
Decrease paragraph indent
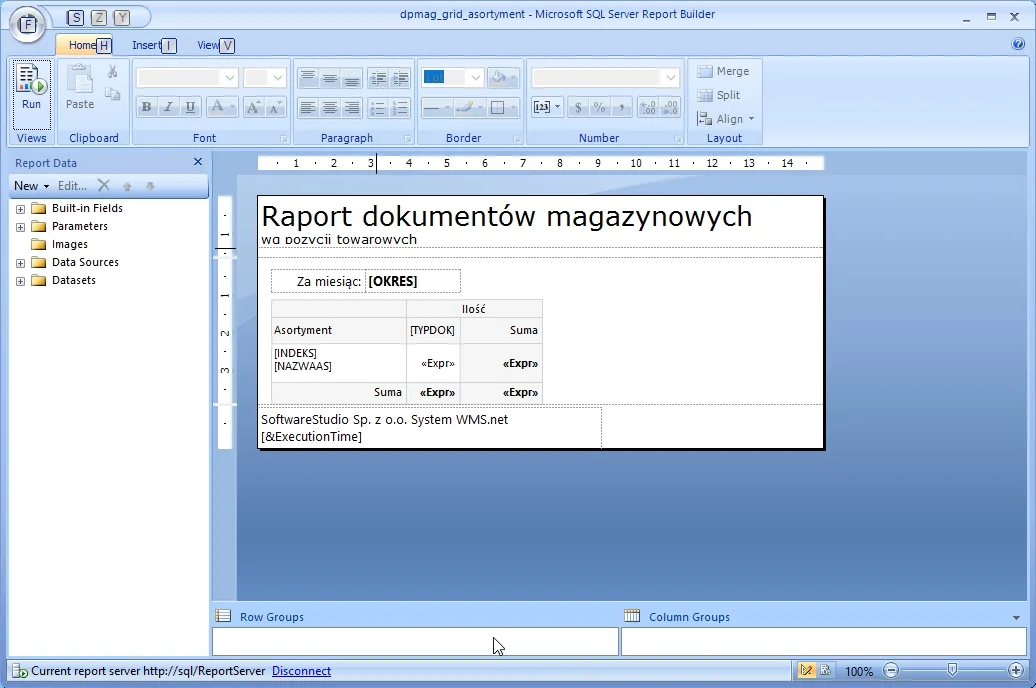pos(378,78)
